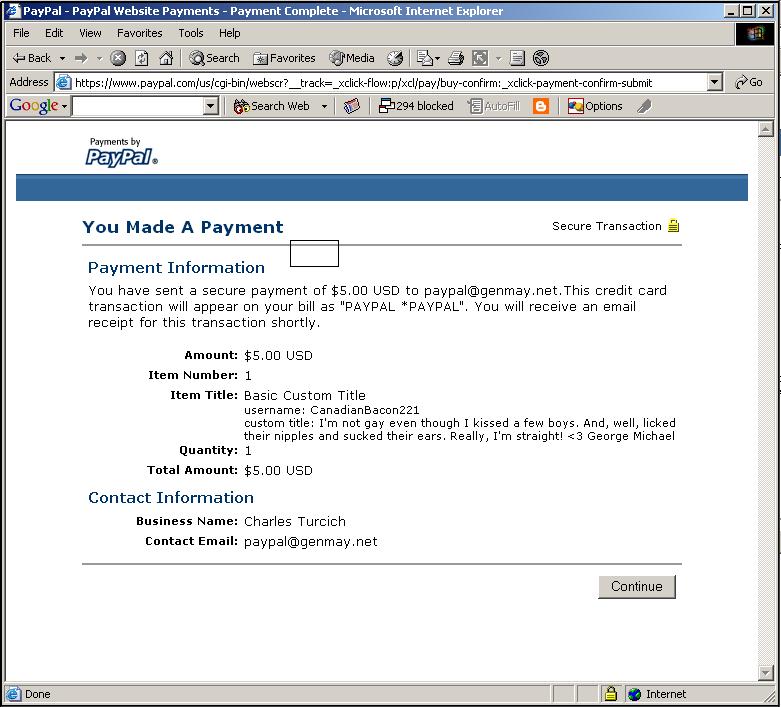Expand the Edit page dropdown arrow
This screenshot has height=707, width=781.
499,59
